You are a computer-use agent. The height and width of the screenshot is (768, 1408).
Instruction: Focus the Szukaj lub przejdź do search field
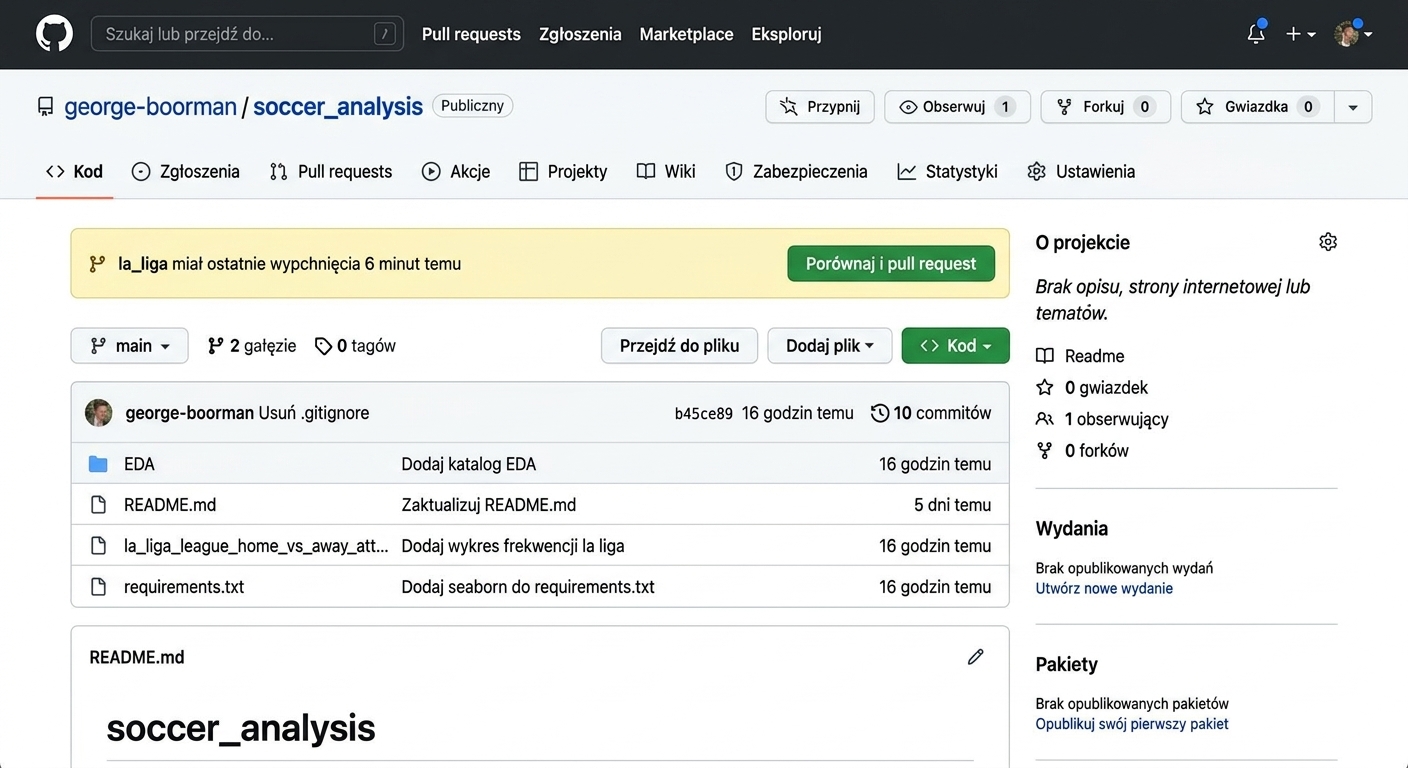(247, 34)
